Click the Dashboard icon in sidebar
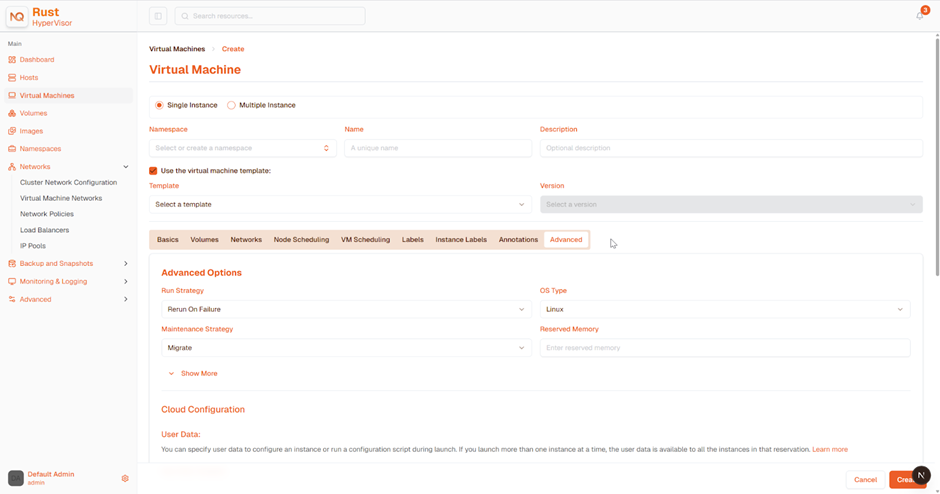Image resolution: width=940 pixels, height=494 pixels. tap(12, 59)
